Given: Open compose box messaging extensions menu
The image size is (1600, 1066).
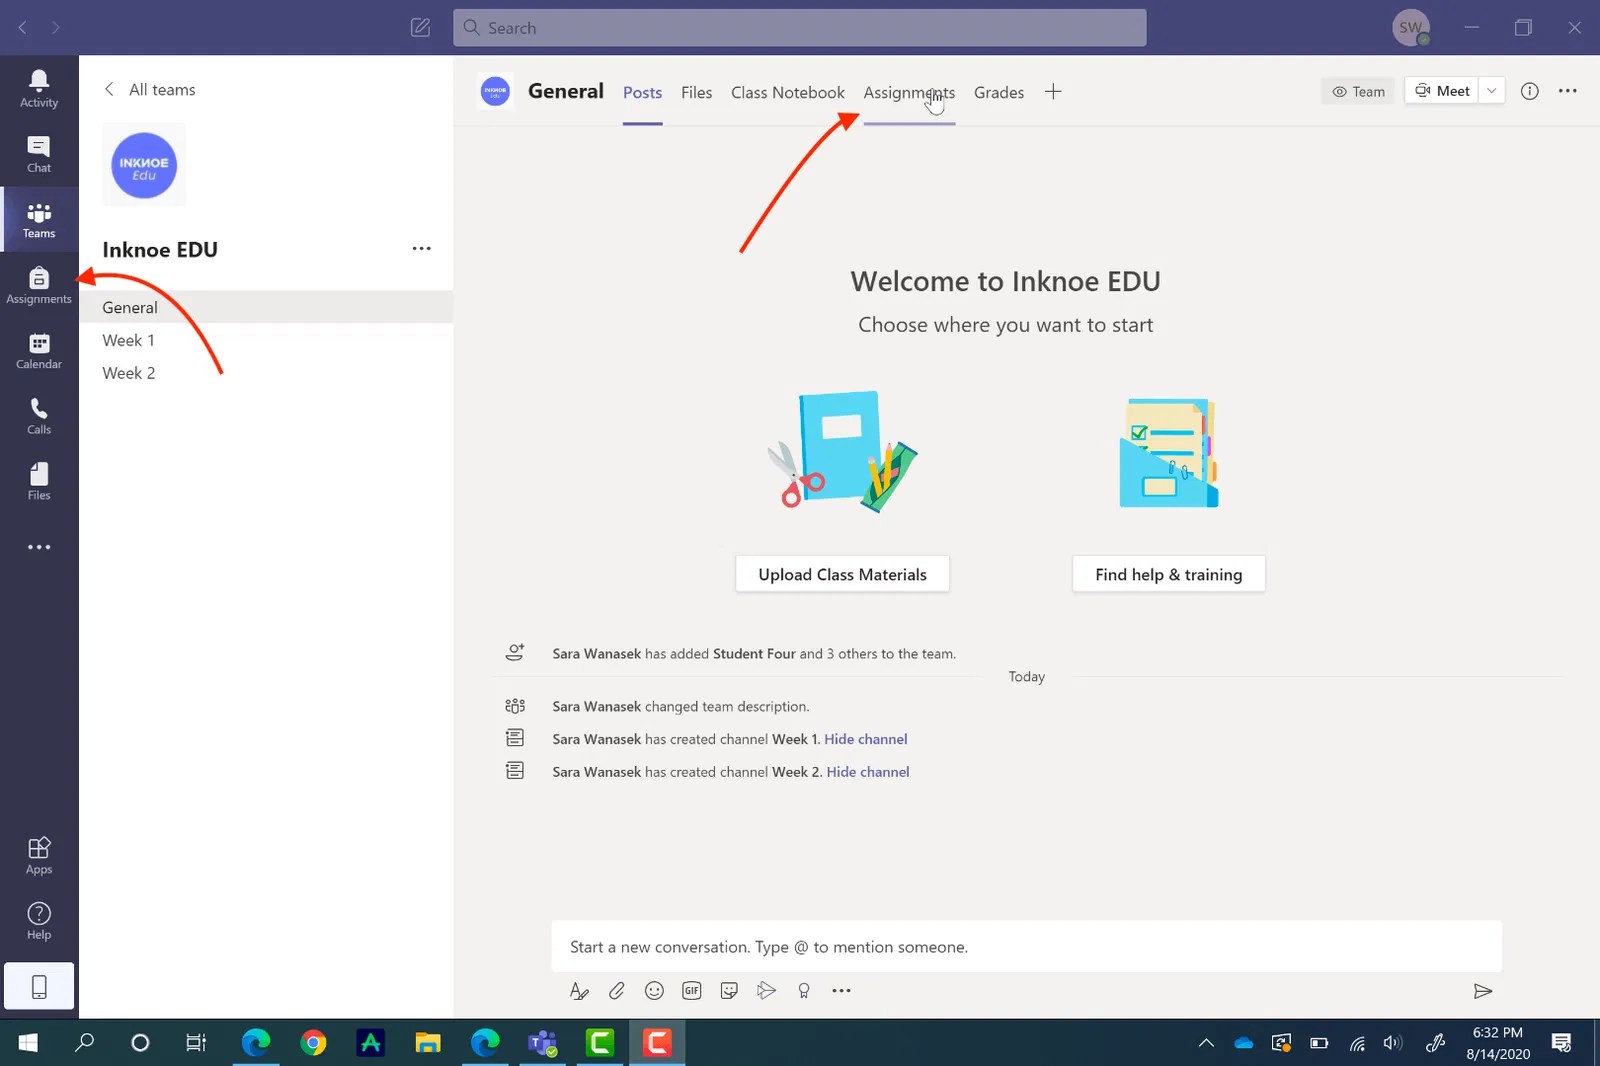Looking at the screenshot, I should (841, 990).
